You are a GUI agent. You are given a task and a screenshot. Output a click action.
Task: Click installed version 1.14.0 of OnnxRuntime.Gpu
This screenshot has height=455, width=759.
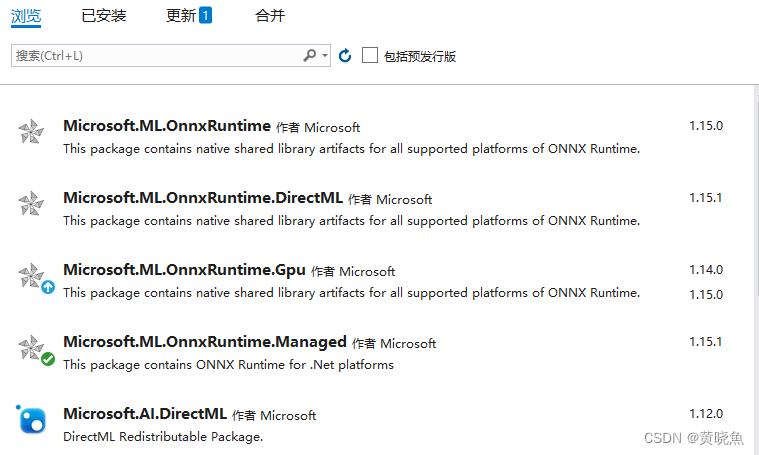pos(706,270)
